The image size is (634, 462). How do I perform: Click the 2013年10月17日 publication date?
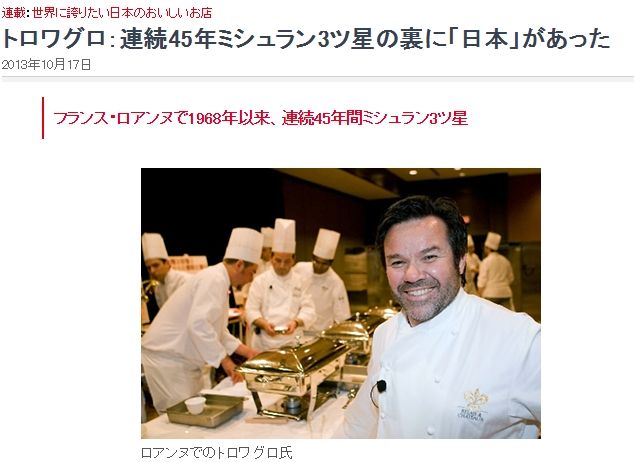click(46, 64)
